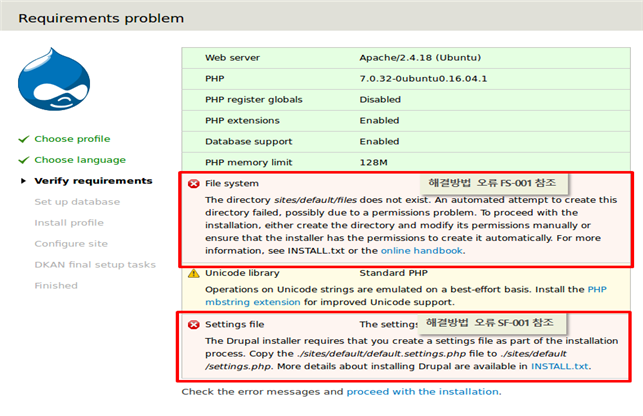Click the Verify requirements arrow marker

coord(23,181)
